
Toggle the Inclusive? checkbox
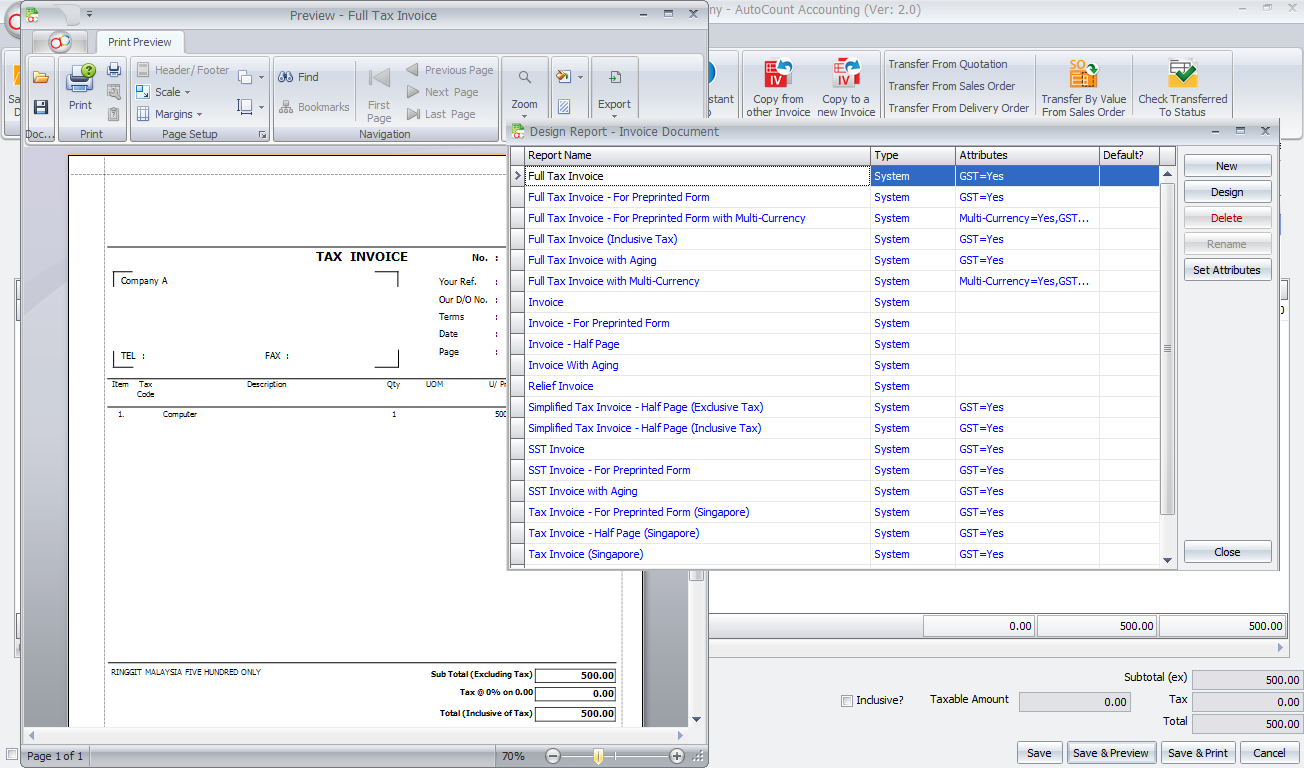coord(847,701)
